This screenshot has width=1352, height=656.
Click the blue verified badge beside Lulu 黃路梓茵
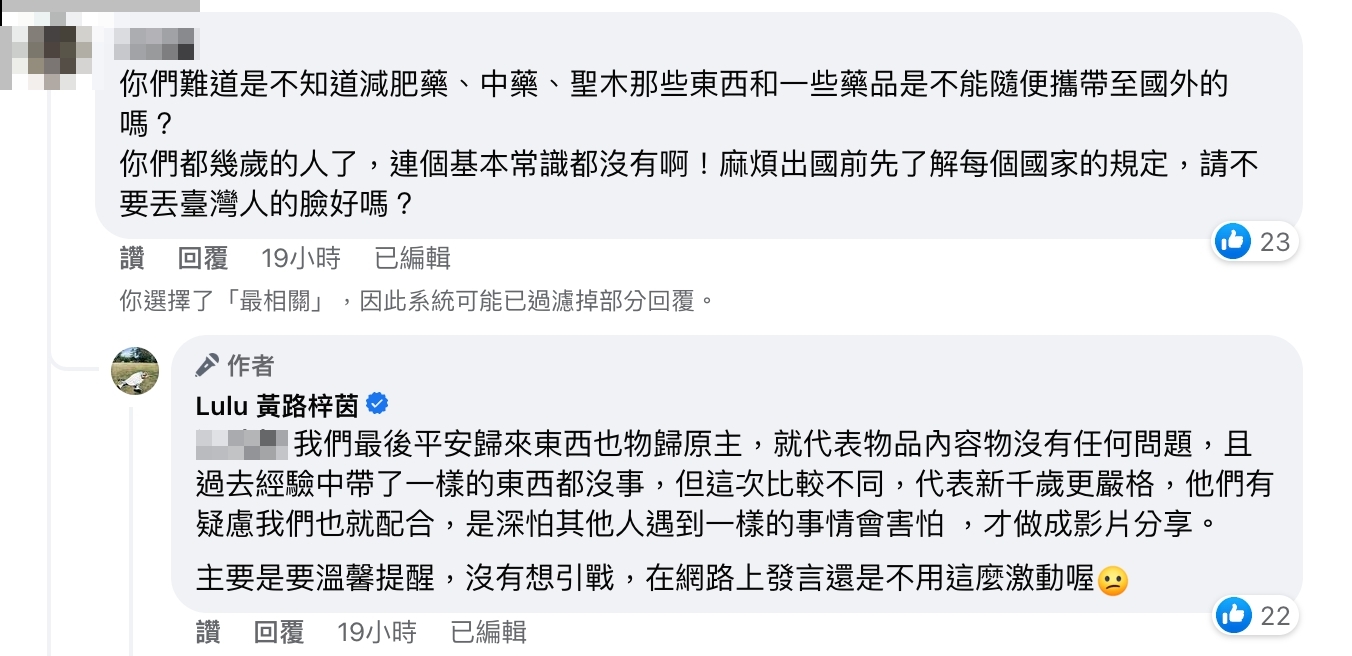(377, 404)
